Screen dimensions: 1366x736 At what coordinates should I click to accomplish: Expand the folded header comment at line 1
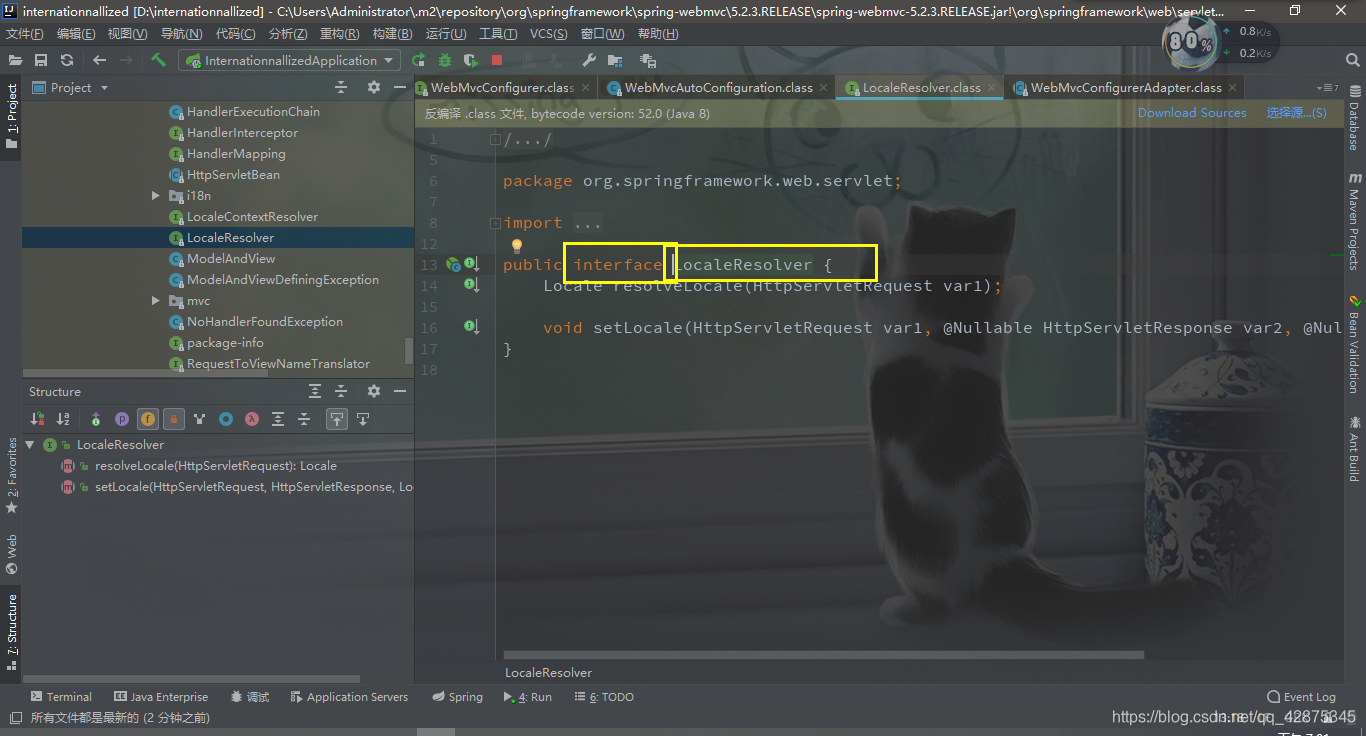click(495, 139)
